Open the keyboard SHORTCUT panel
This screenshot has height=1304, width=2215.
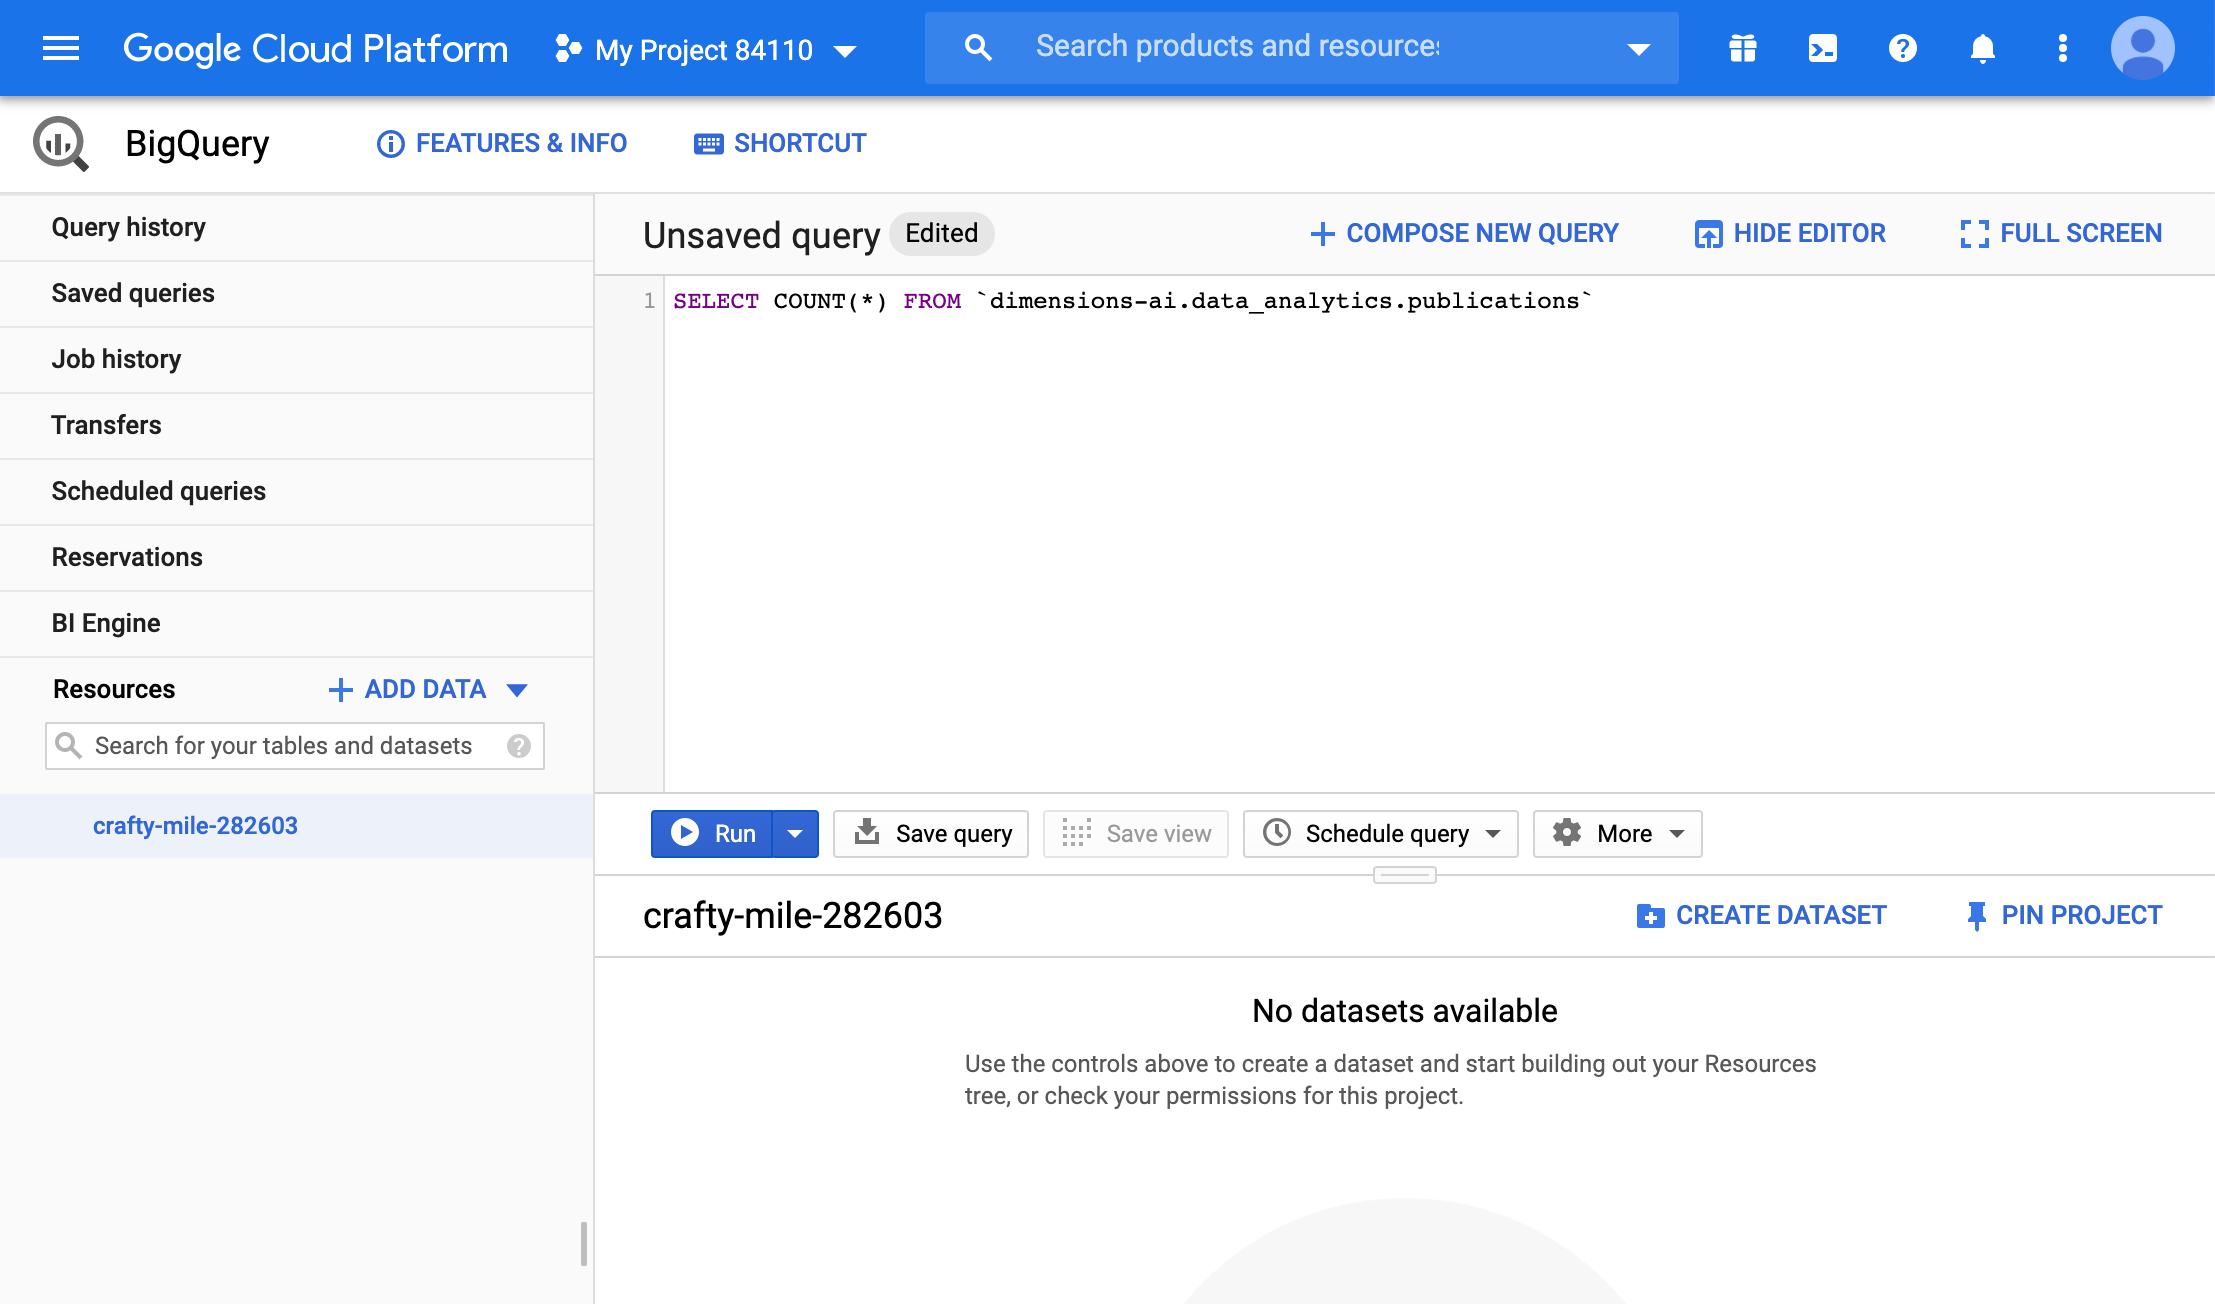(780, 143)
